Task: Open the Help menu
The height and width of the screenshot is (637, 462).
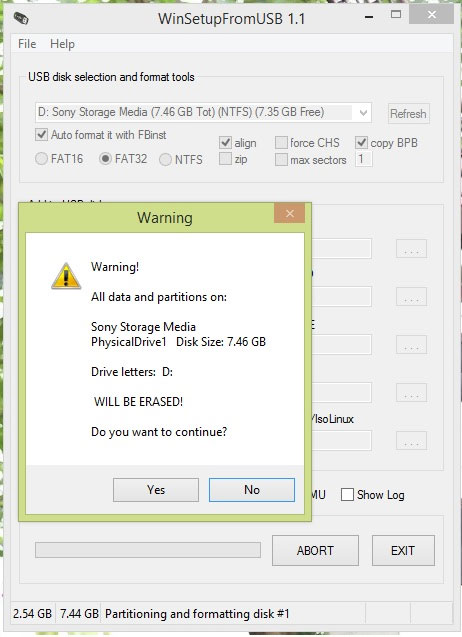Action: (62, 44)
